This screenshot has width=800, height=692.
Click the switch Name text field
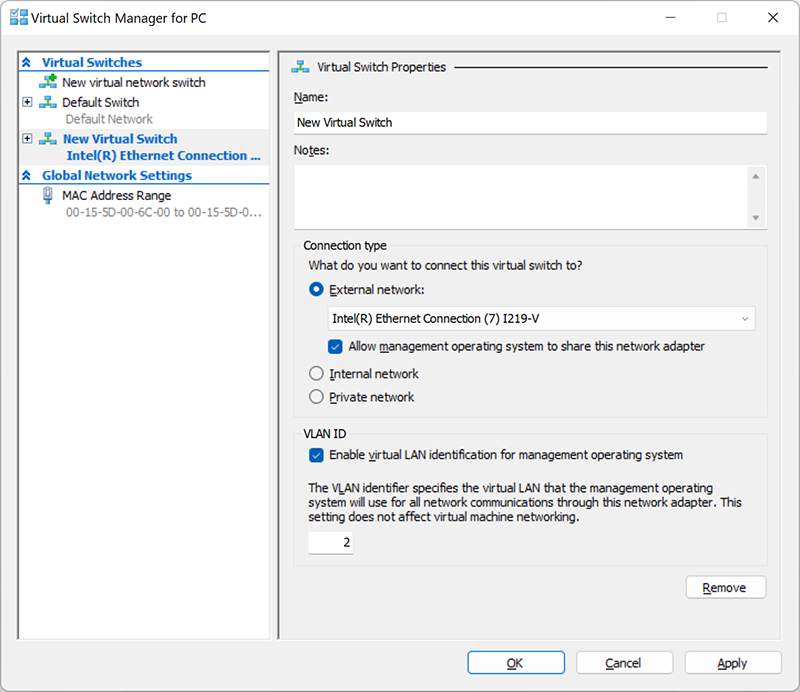530,122
